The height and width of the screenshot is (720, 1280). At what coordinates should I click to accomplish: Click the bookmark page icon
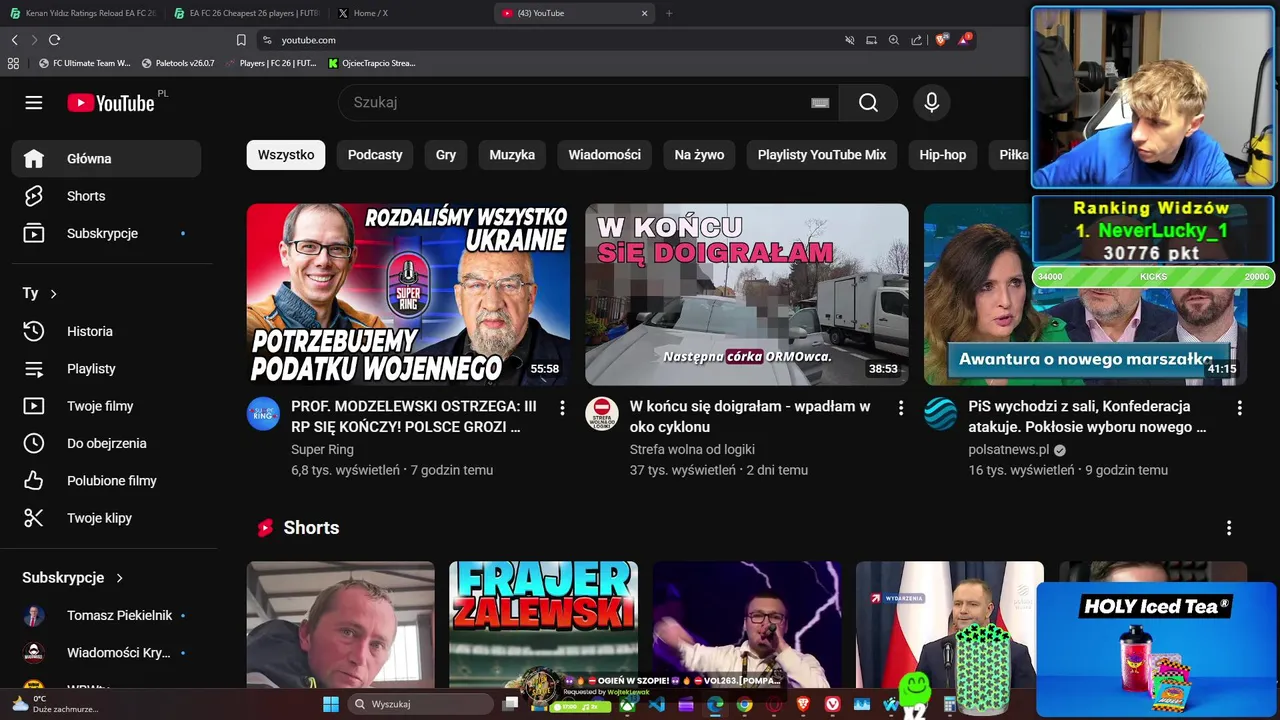[241, 40]
